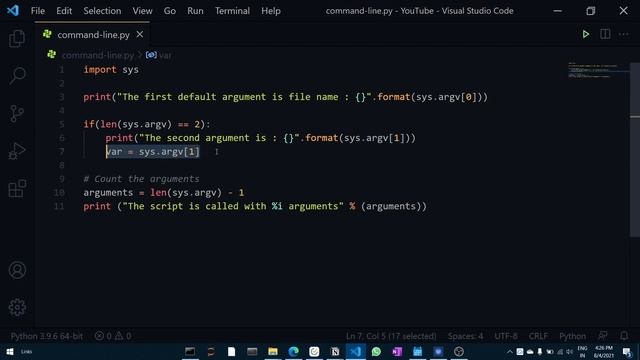Click line number 10 in gutter
640x360 pixels.
[59, 193]
